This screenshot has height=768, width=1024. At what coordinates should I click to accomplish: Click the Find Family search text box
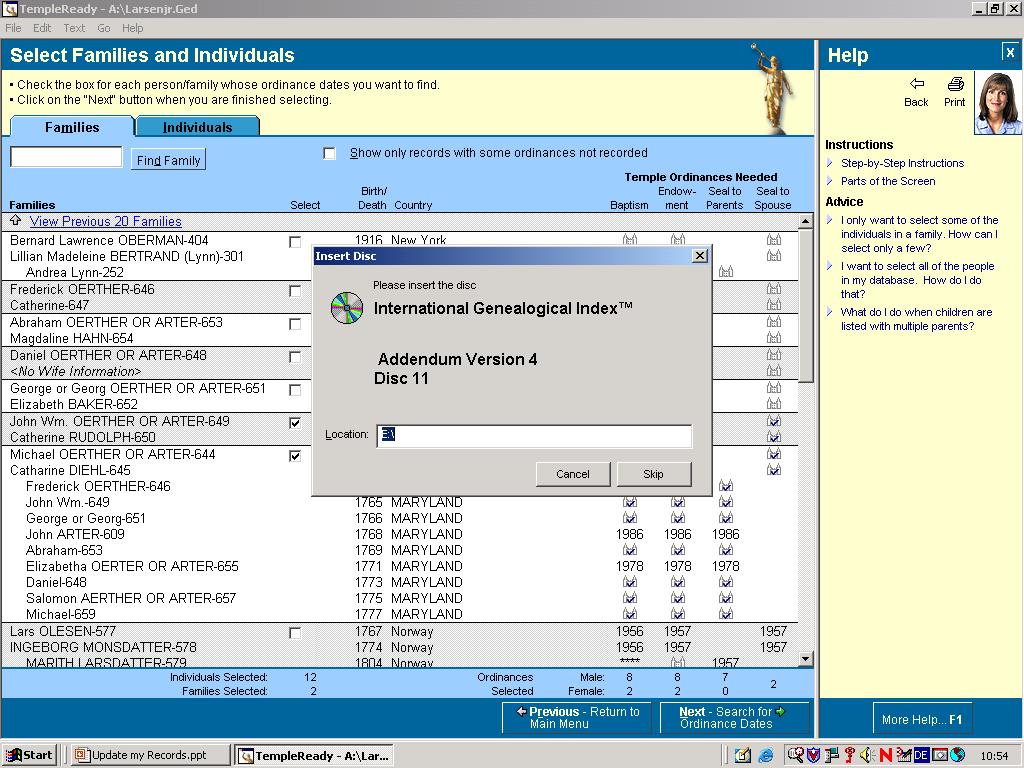point(66,157)
